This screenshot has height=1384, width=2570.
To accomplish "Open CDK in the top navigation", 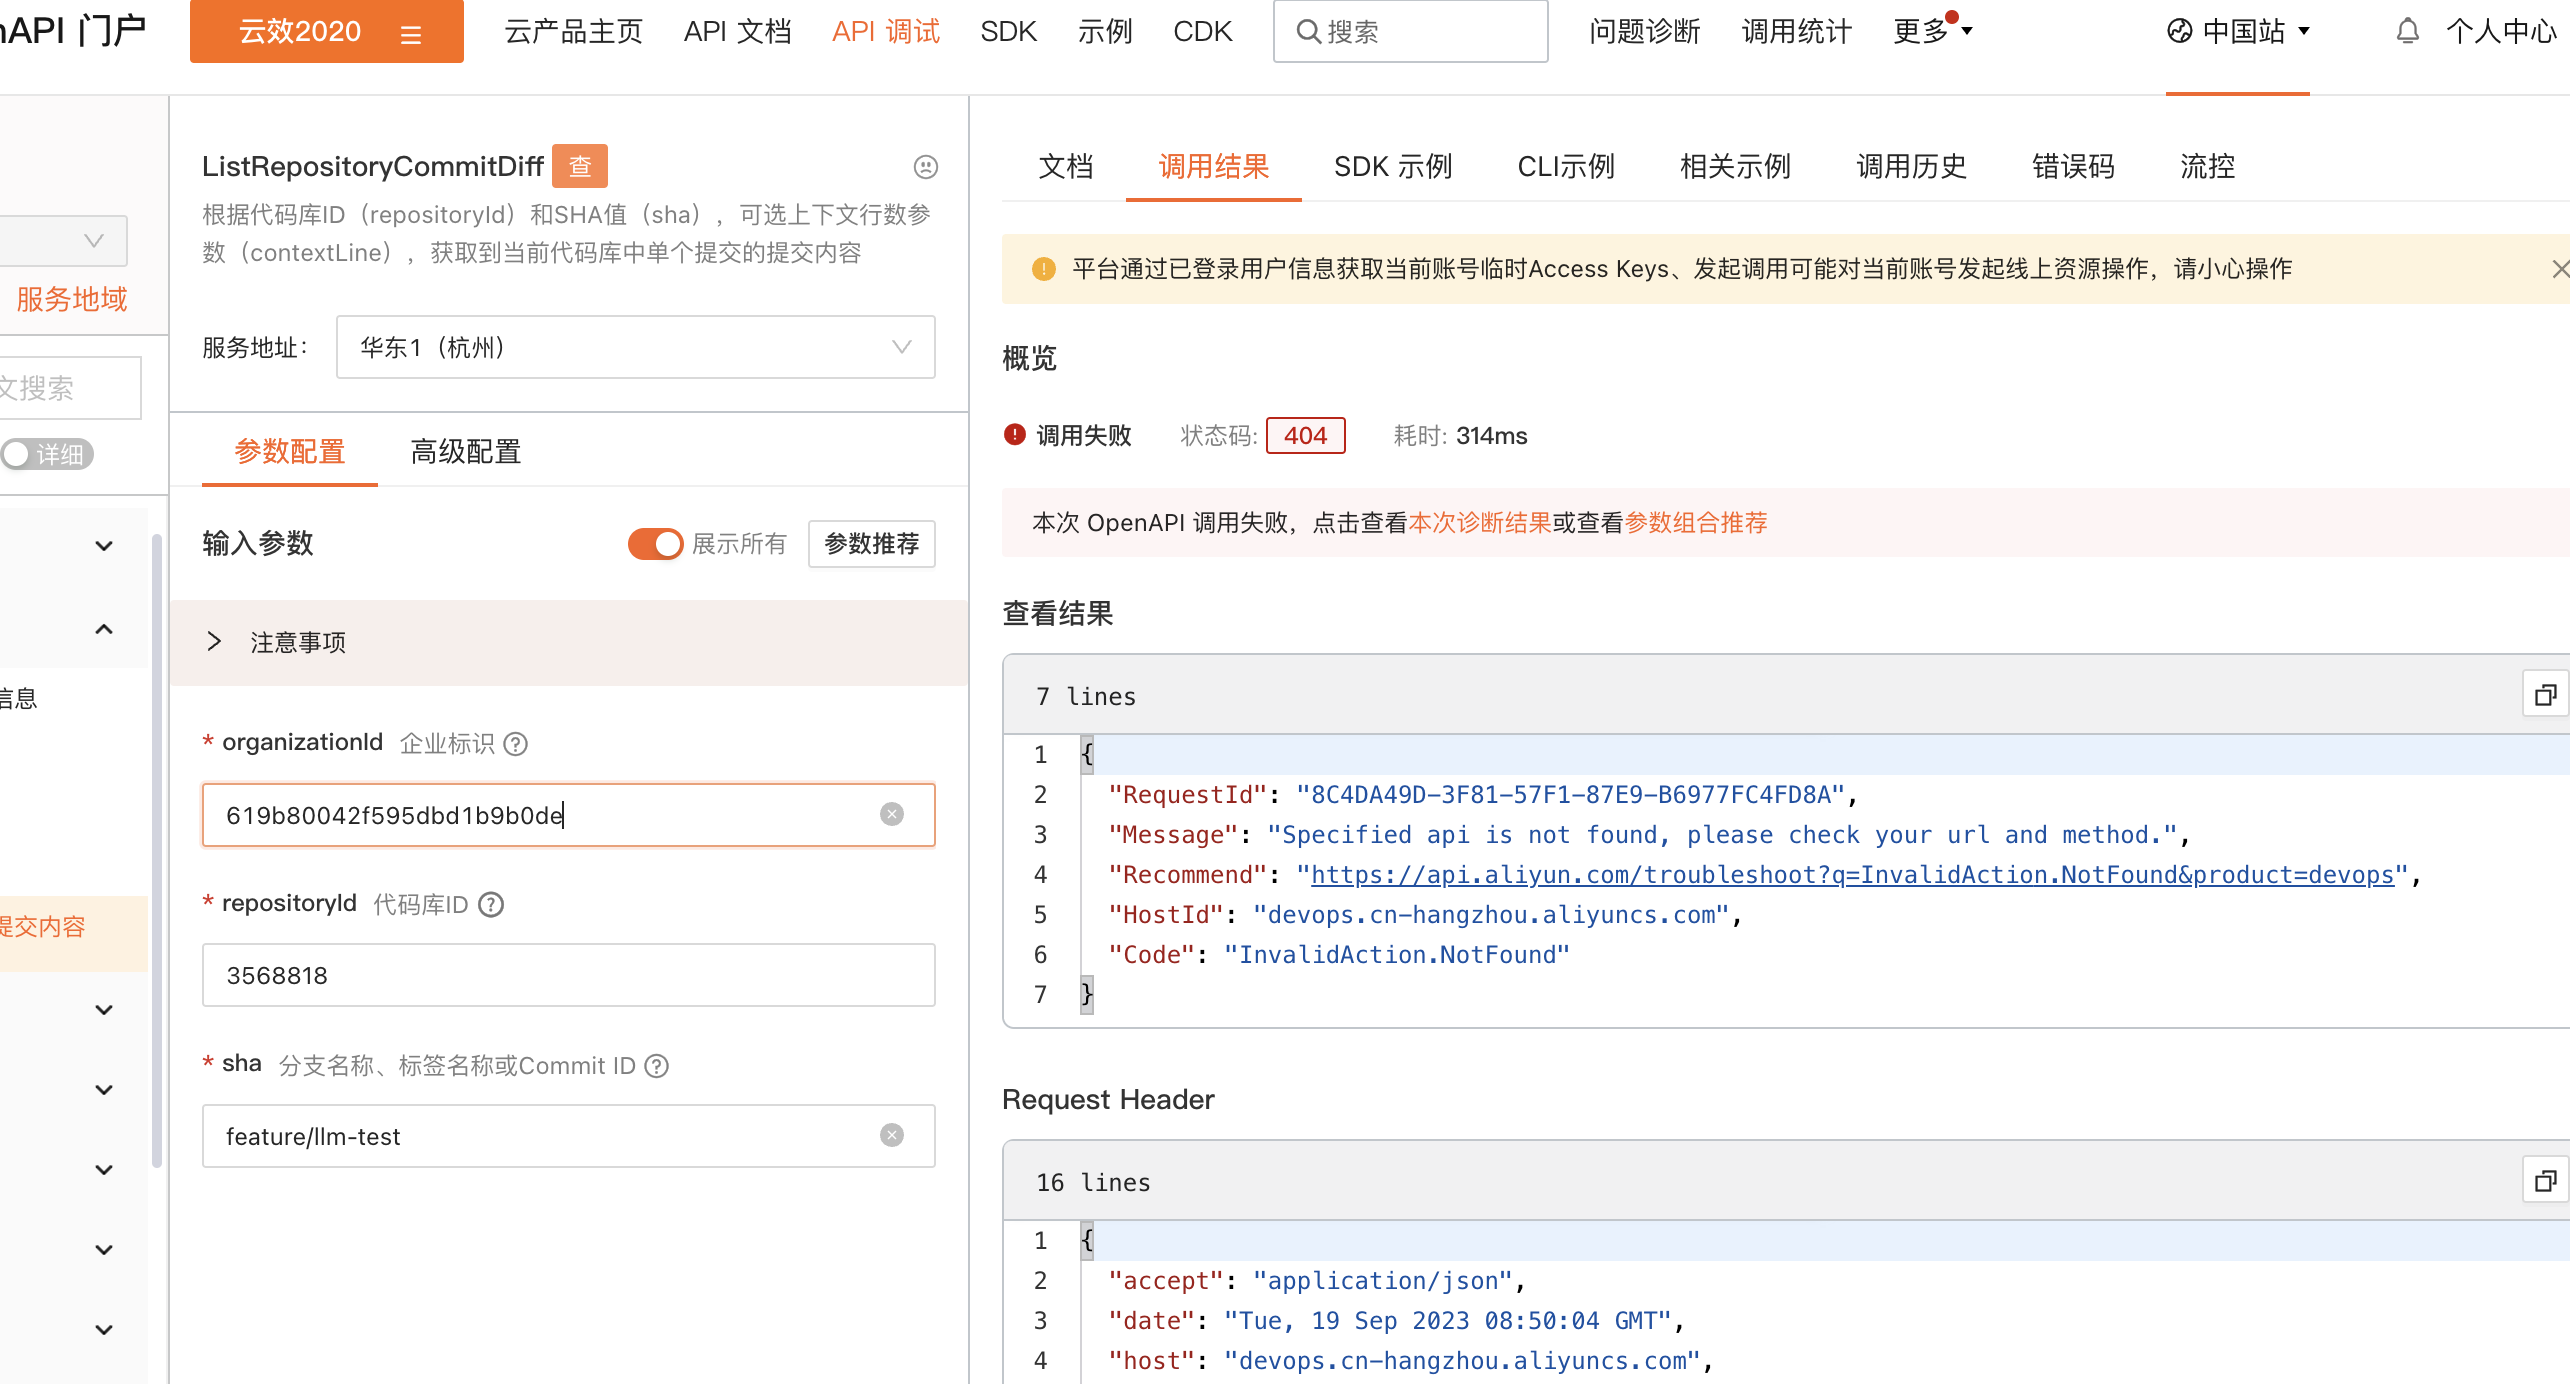I will [x=1202, y=32].
